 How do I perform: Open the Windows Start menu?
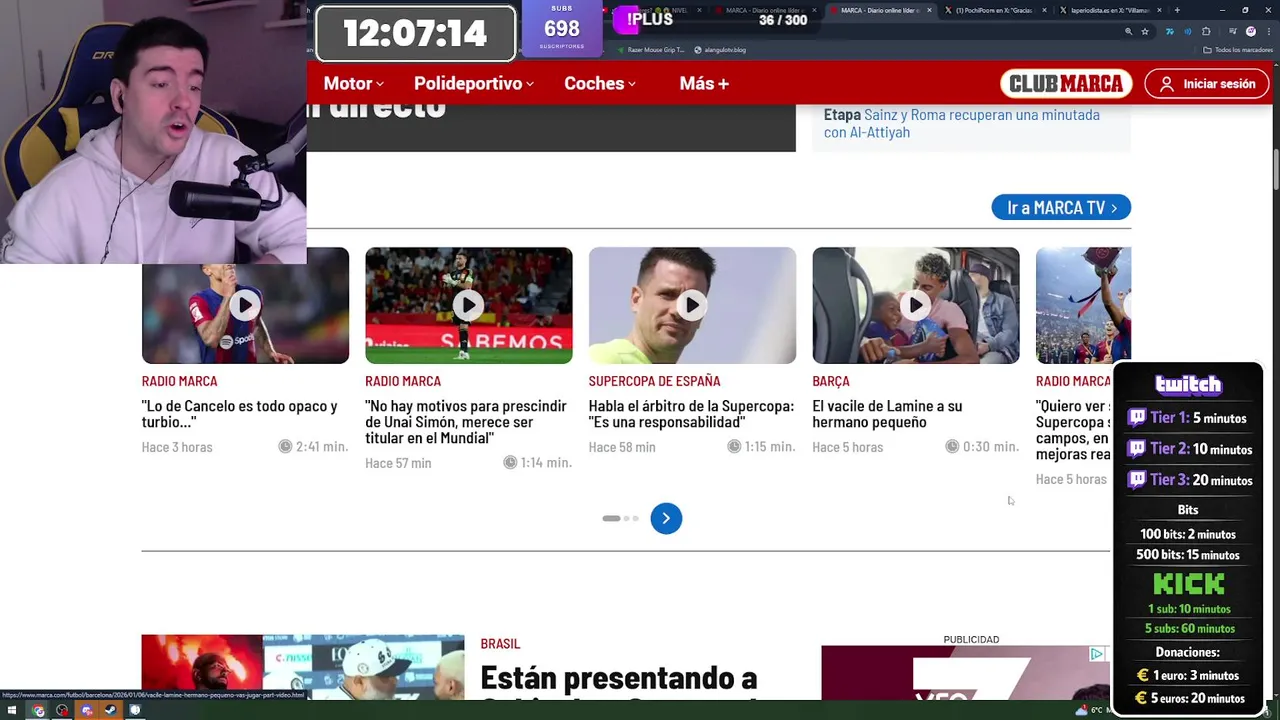11,711
